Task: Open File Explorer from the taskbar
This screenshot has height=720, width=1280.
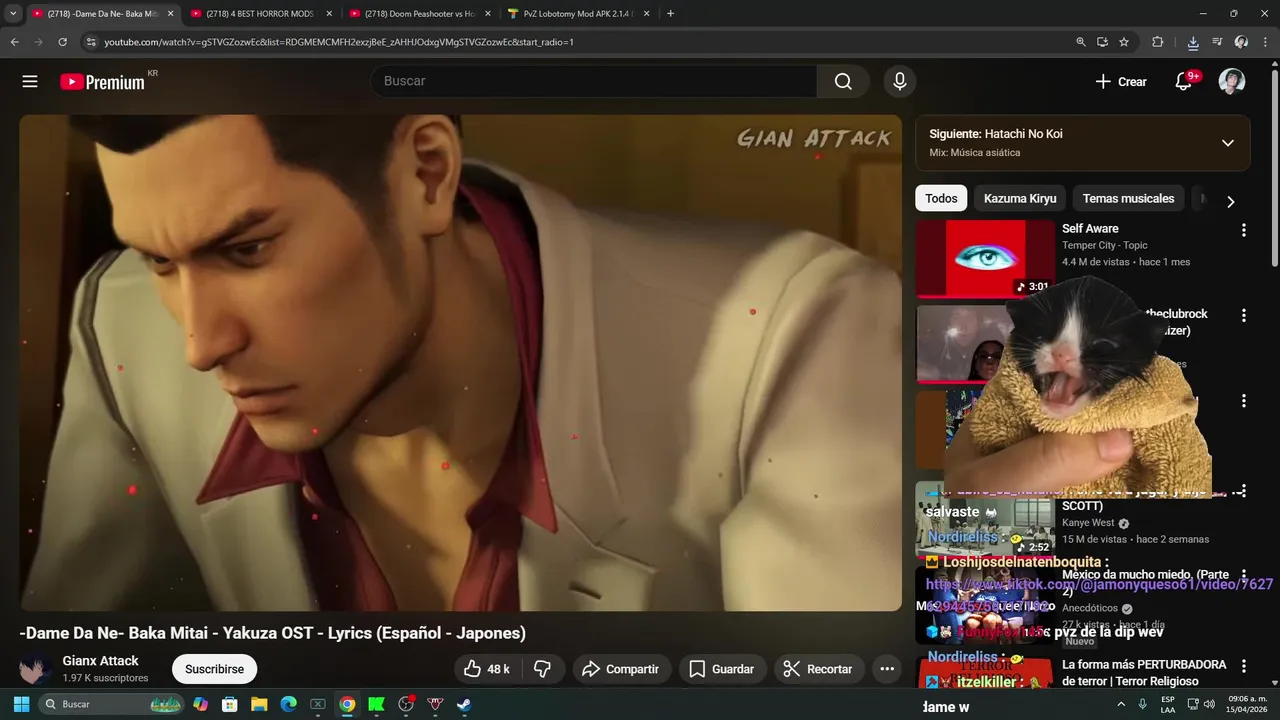Action: [x=259, y=704]
